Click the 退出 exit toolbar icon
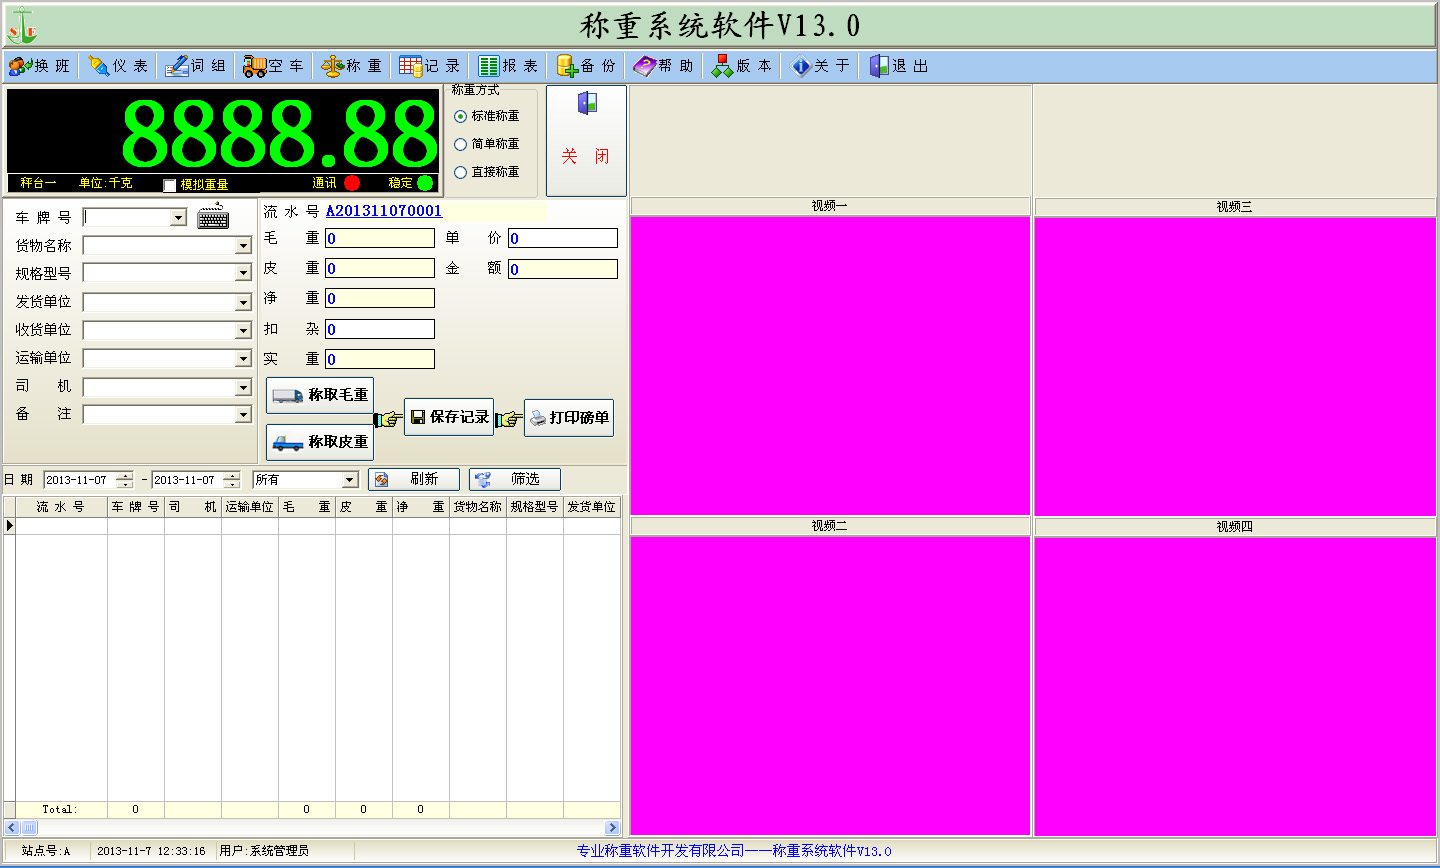The width and height of the screenshot is (1440, 868). 879,66
